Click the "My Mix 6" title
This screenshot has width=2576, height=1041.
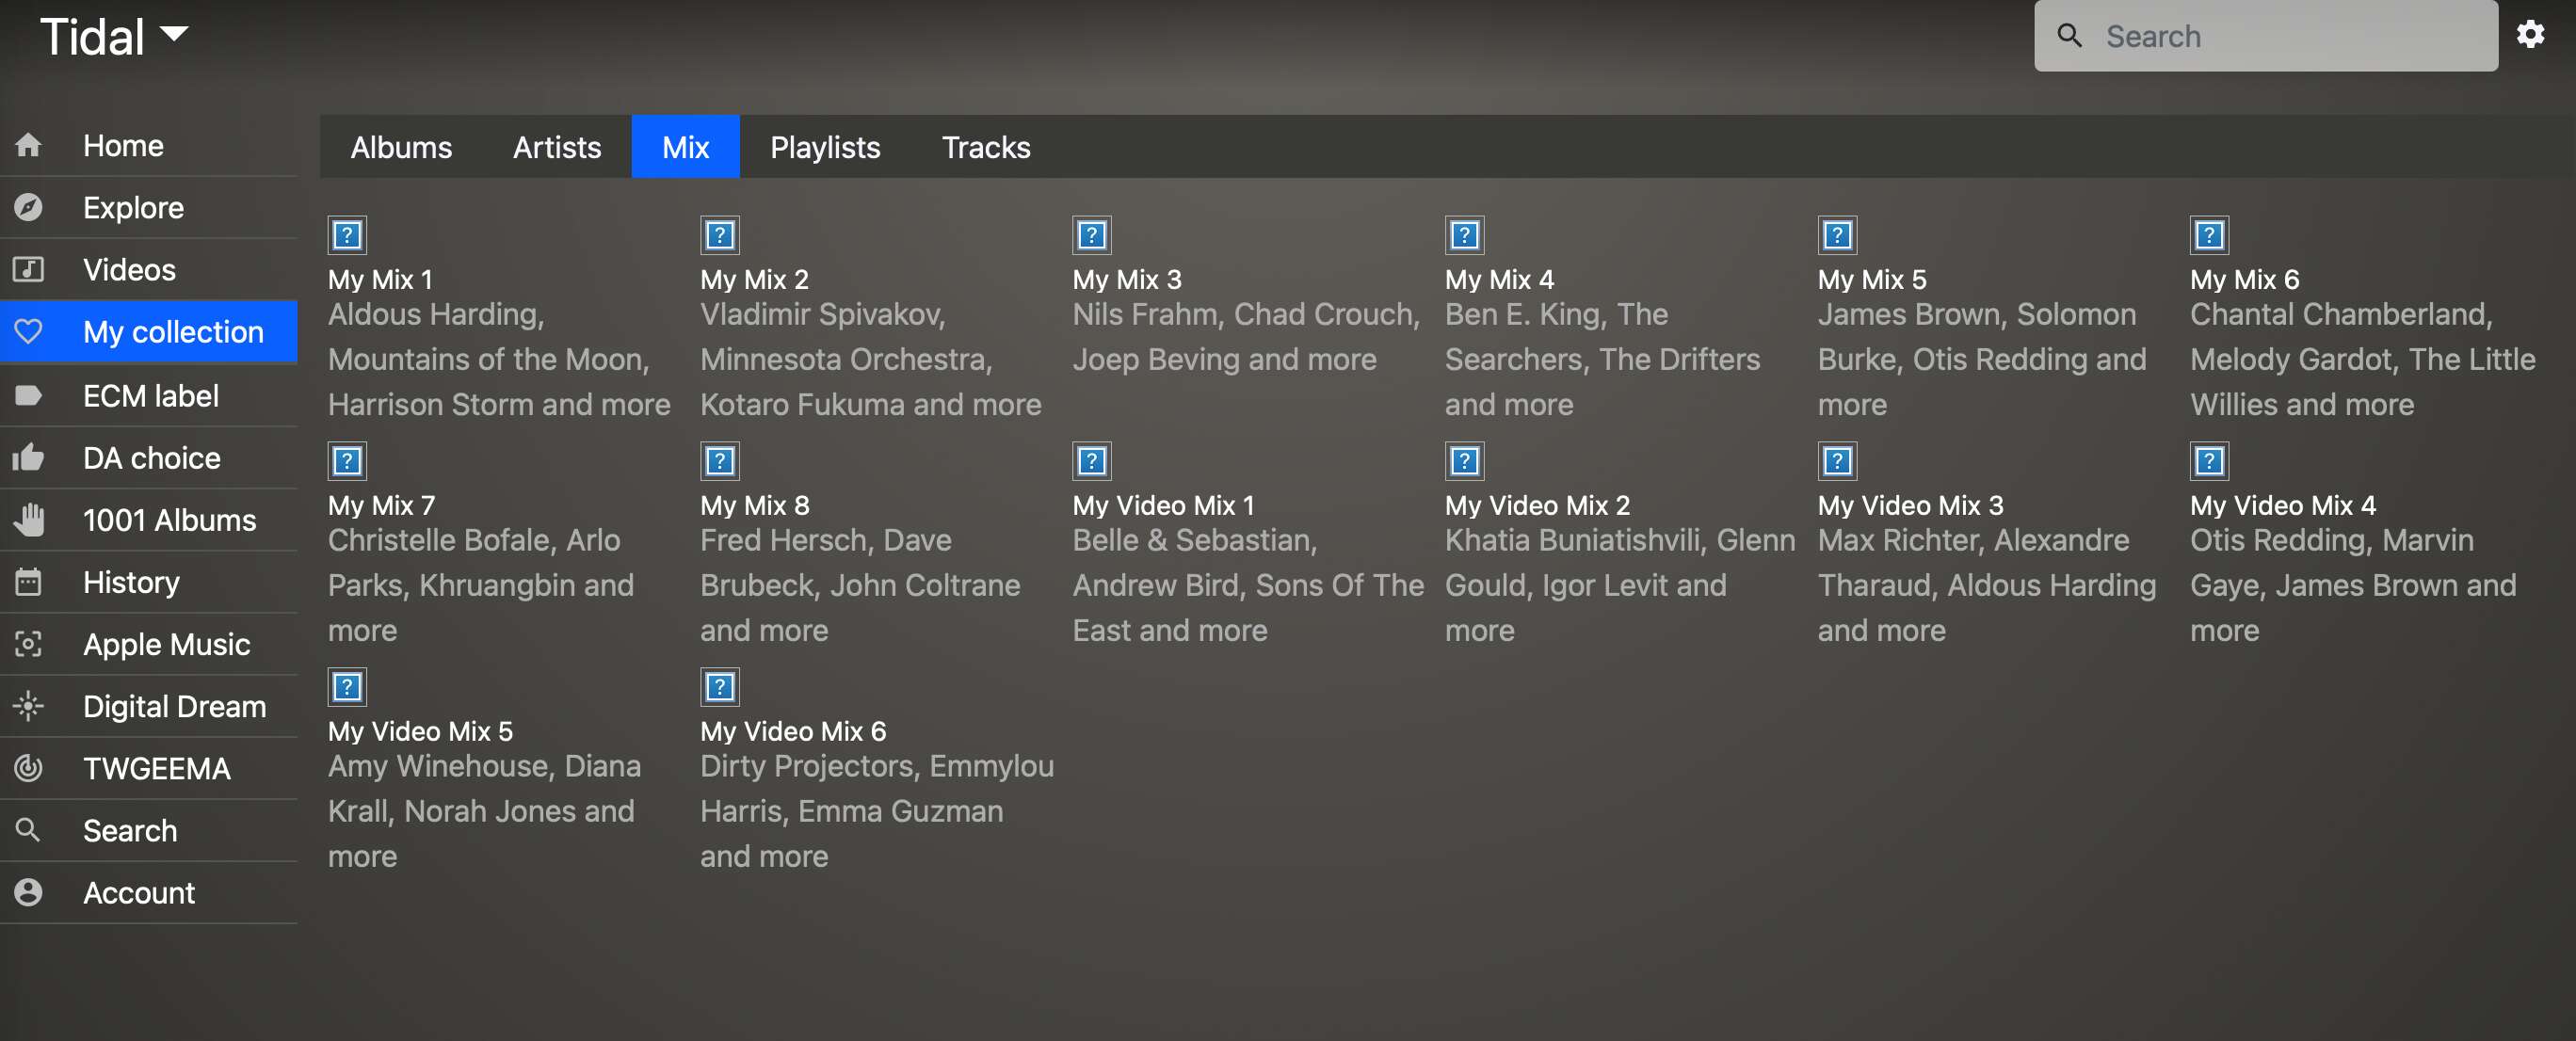pyautogui.click(x=2244, y=279)
